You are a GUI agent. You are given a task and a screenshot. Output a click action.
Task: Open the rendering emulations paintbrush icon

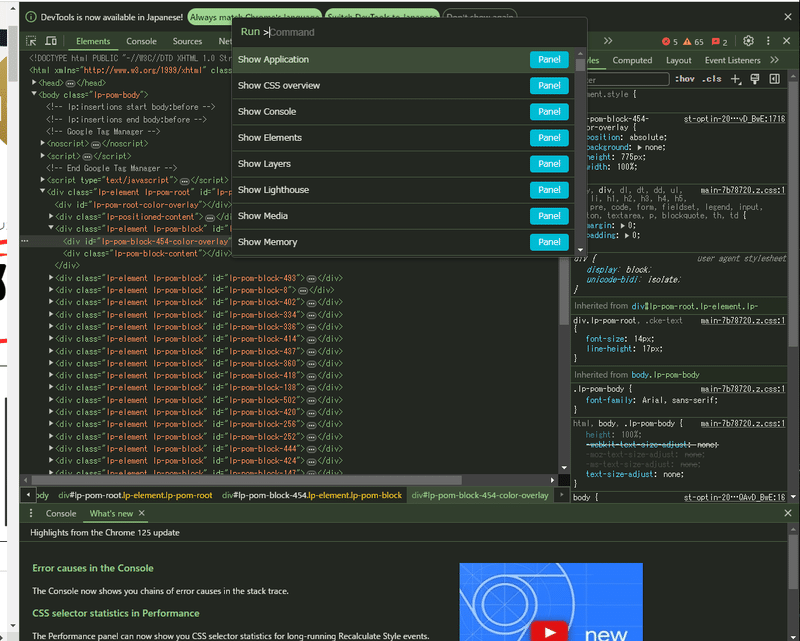click(x=755, y=79)
